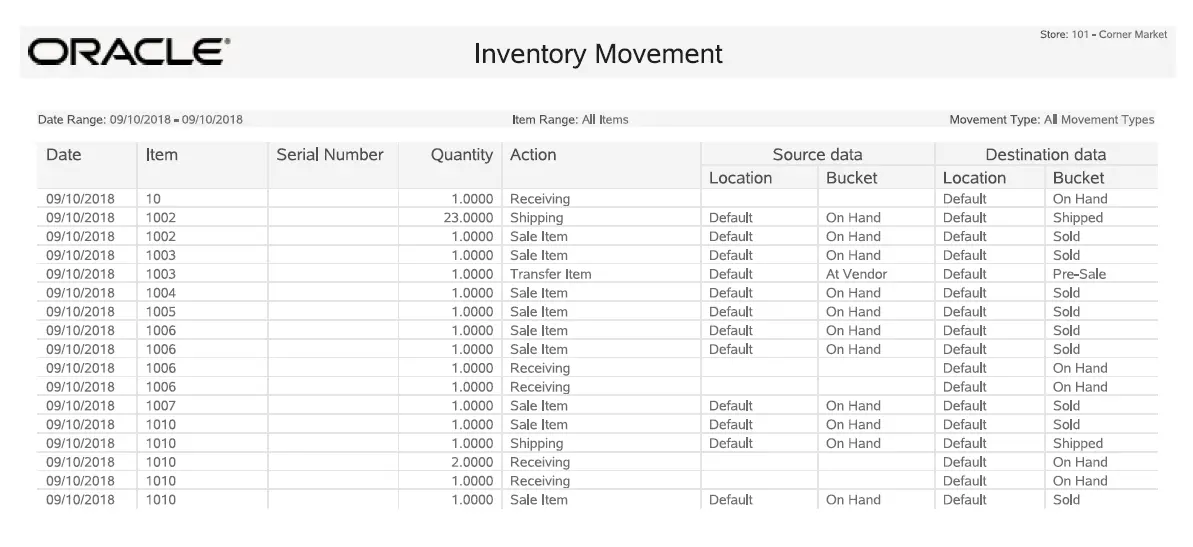Click the Pre-Sale destination bucket cell
Viewport: 1193px width, 547px height.
1079,274
